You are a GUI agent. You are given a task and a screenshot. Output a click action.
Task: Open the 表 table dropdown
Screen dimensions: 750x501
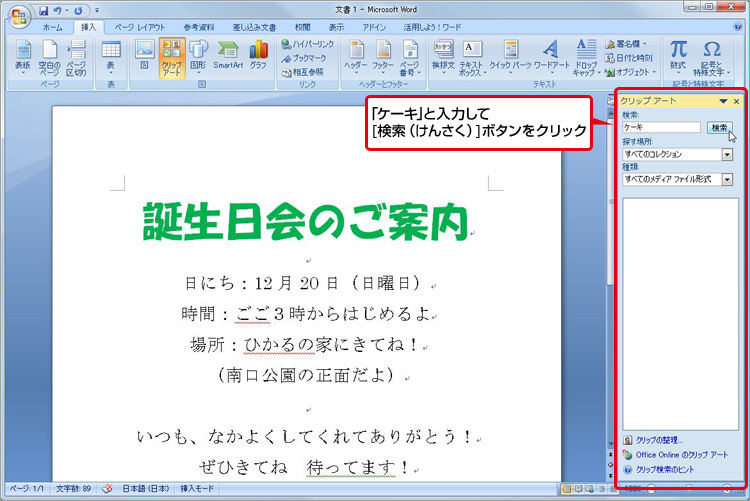(x=110, y=58)
